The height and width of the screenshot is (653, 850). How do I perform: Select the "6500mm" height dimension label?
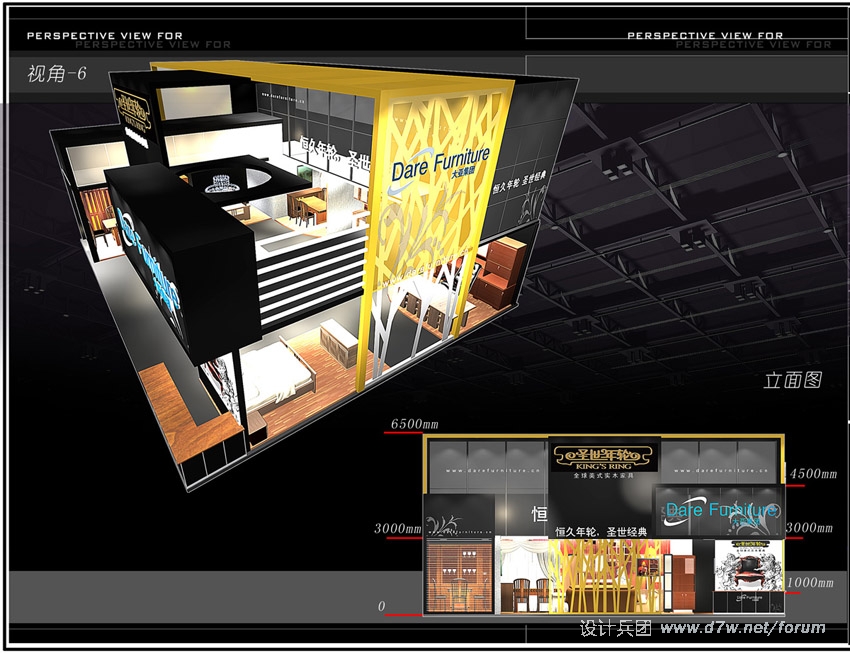(x=415, y=424)
